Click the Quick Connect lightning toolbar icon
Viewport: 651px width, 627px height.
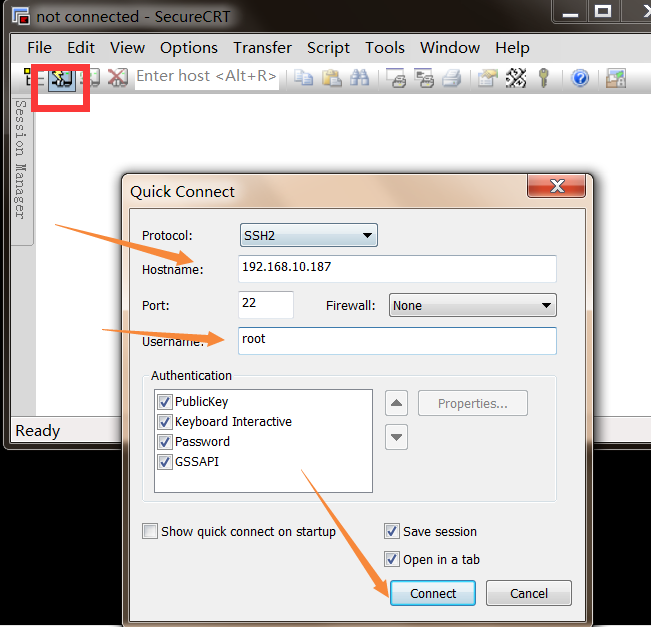tap(62, 78)
